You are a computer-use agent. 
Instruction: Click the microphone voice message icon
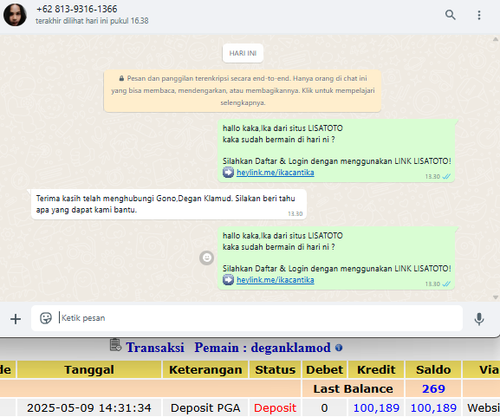click(x=479, y=319)
